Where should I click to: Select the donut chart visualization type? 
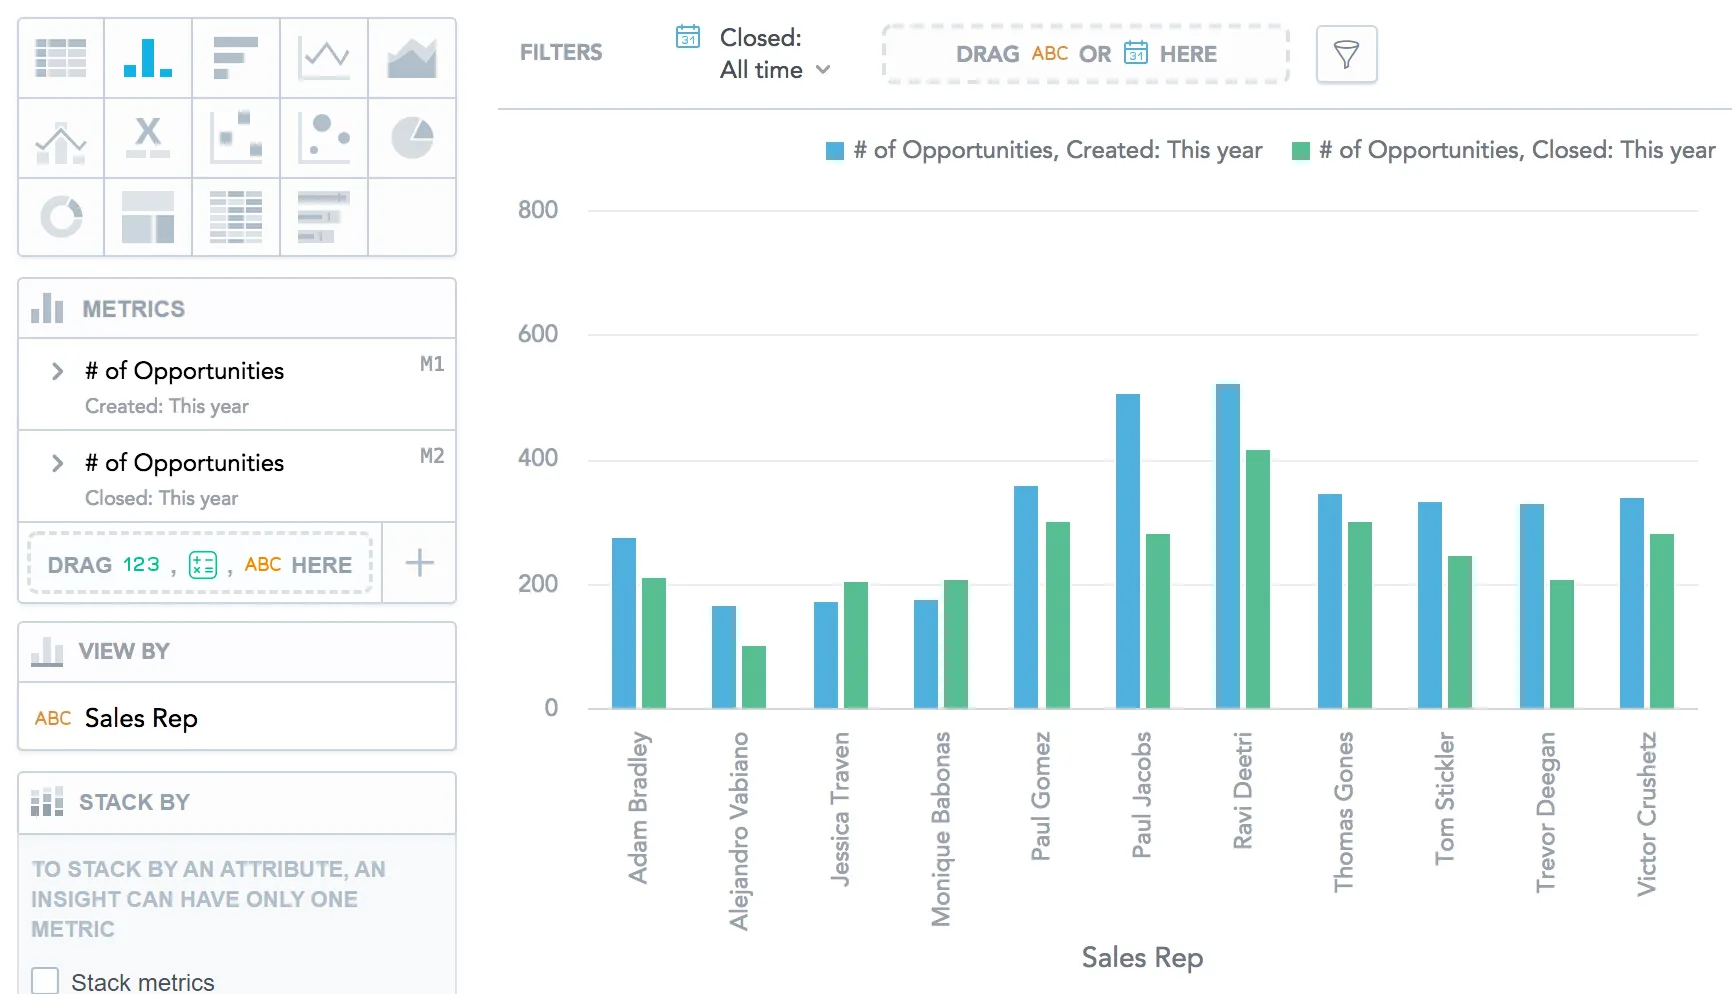tap(59, 217)
